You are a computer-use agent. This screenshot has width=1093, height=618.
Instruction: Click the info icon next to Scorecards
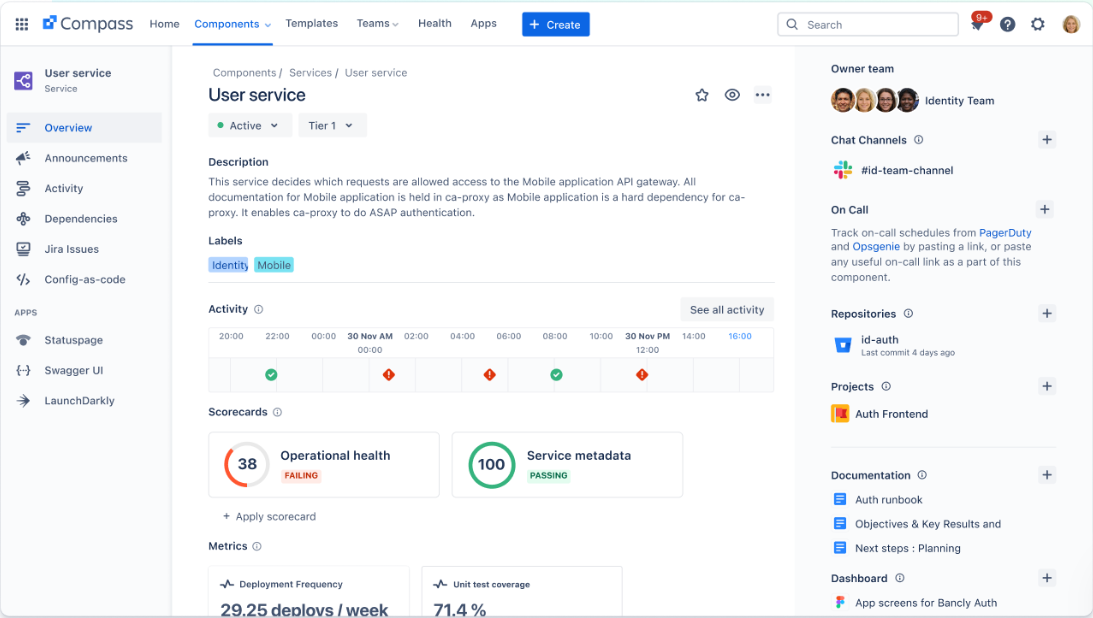[277, 412]
